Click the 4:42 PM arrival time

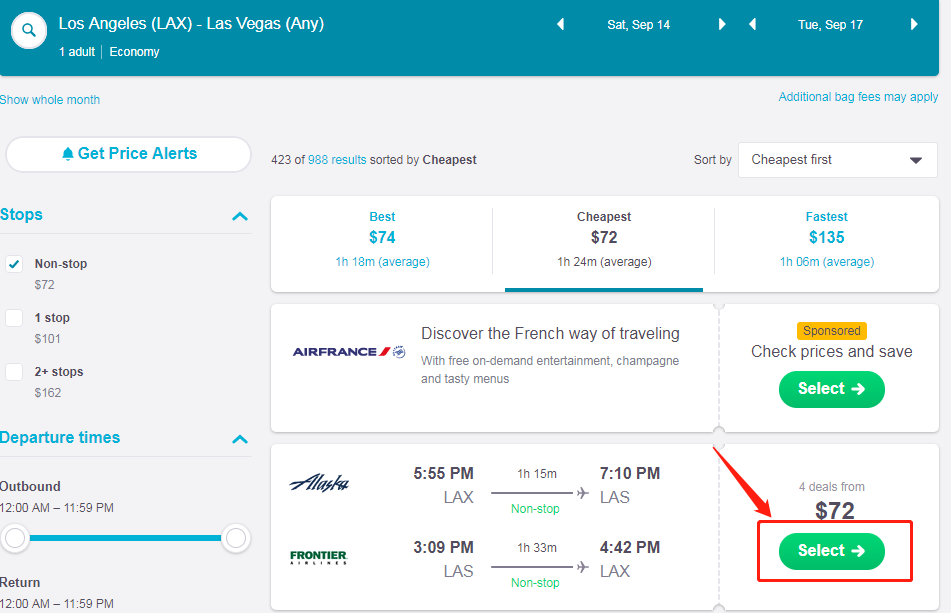630,548
